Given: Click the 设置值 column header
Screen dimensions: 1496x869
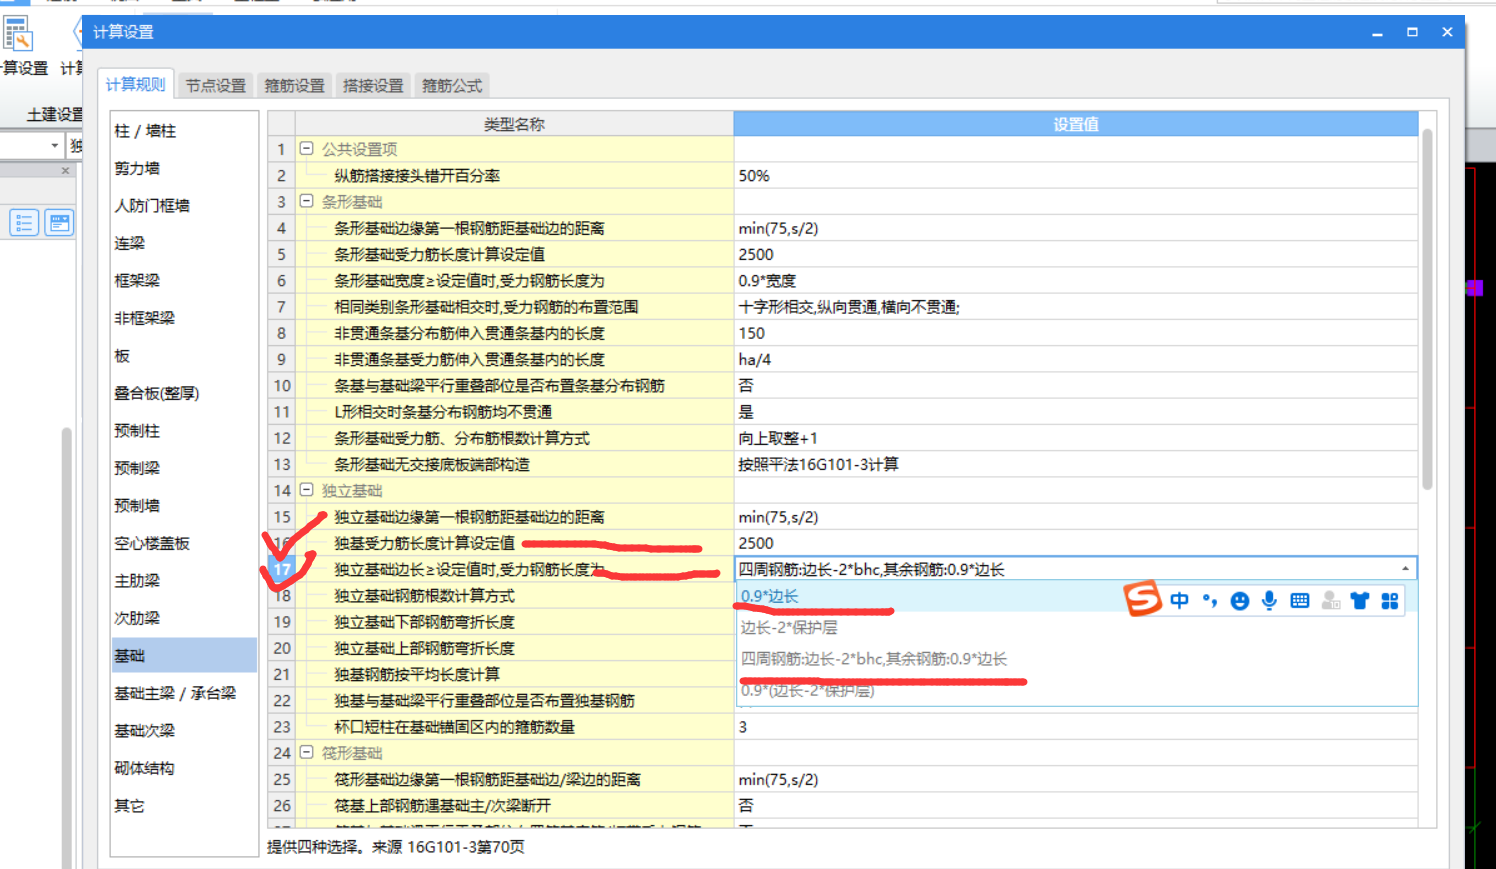Looking at the screenshot, I should click(1076, 124).
